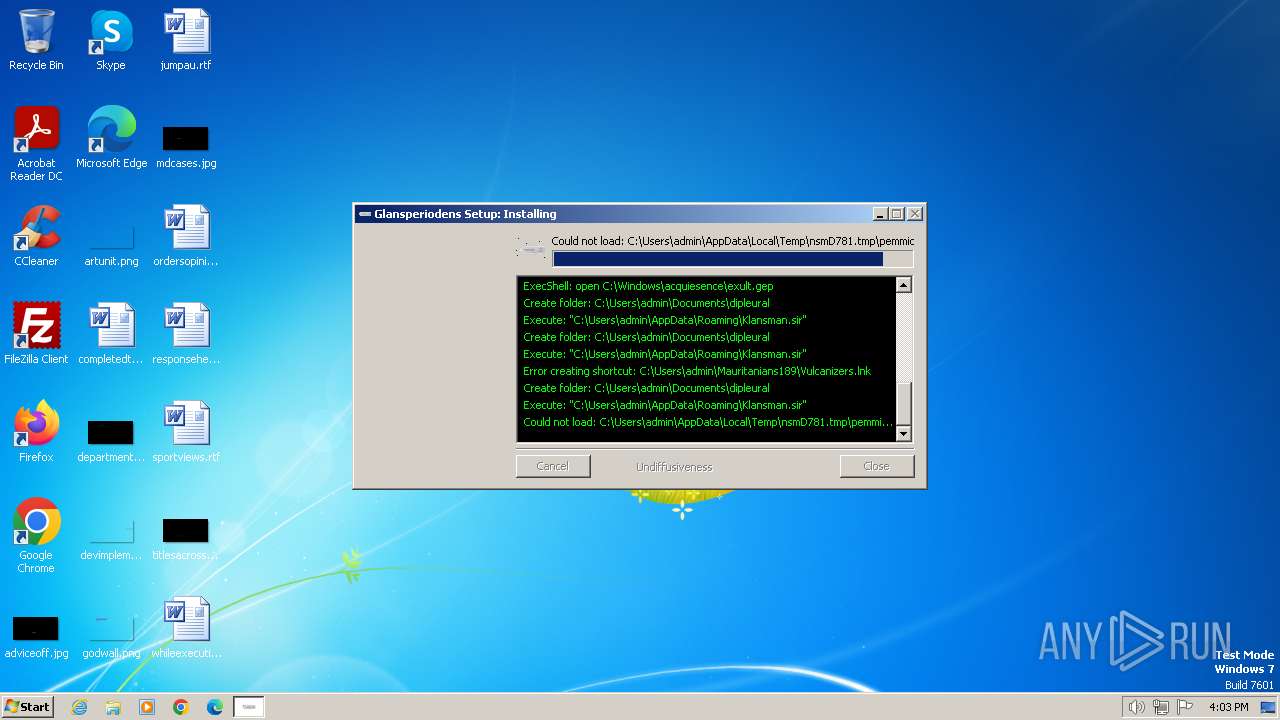The image size is (1280, 720).
Task: Click the Undiffusiveness branding text
Action: pyautogui.click(x=674, y=467)
